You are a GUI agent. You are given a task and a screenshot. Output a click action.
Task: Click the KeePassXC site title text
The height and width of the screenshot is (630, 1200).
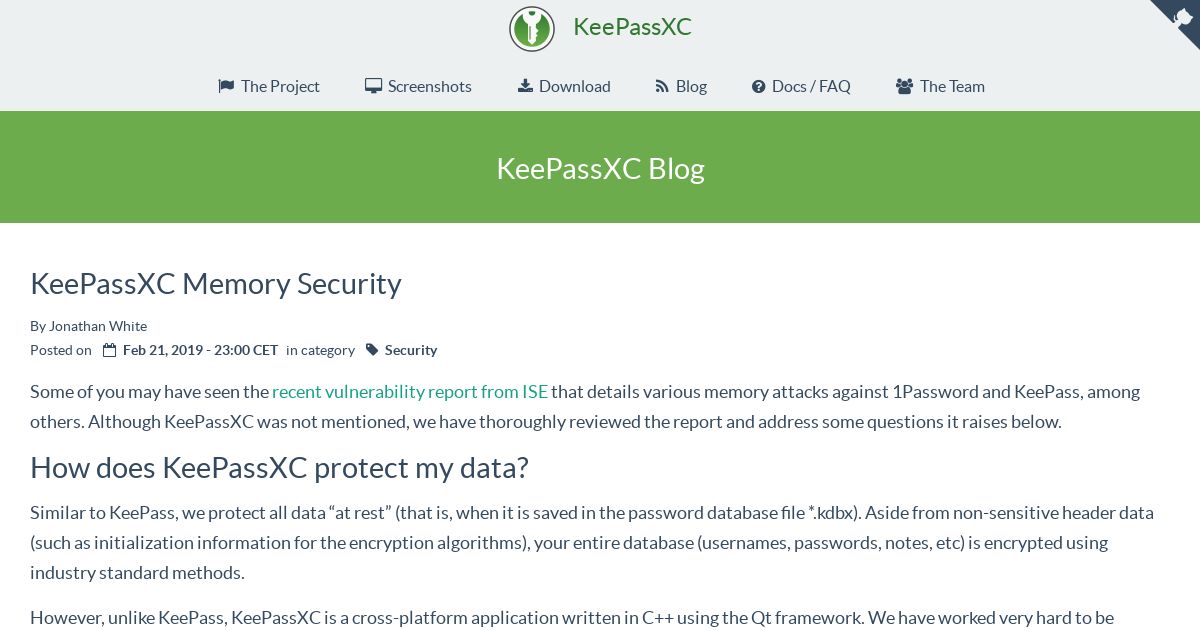coord(632,27)
